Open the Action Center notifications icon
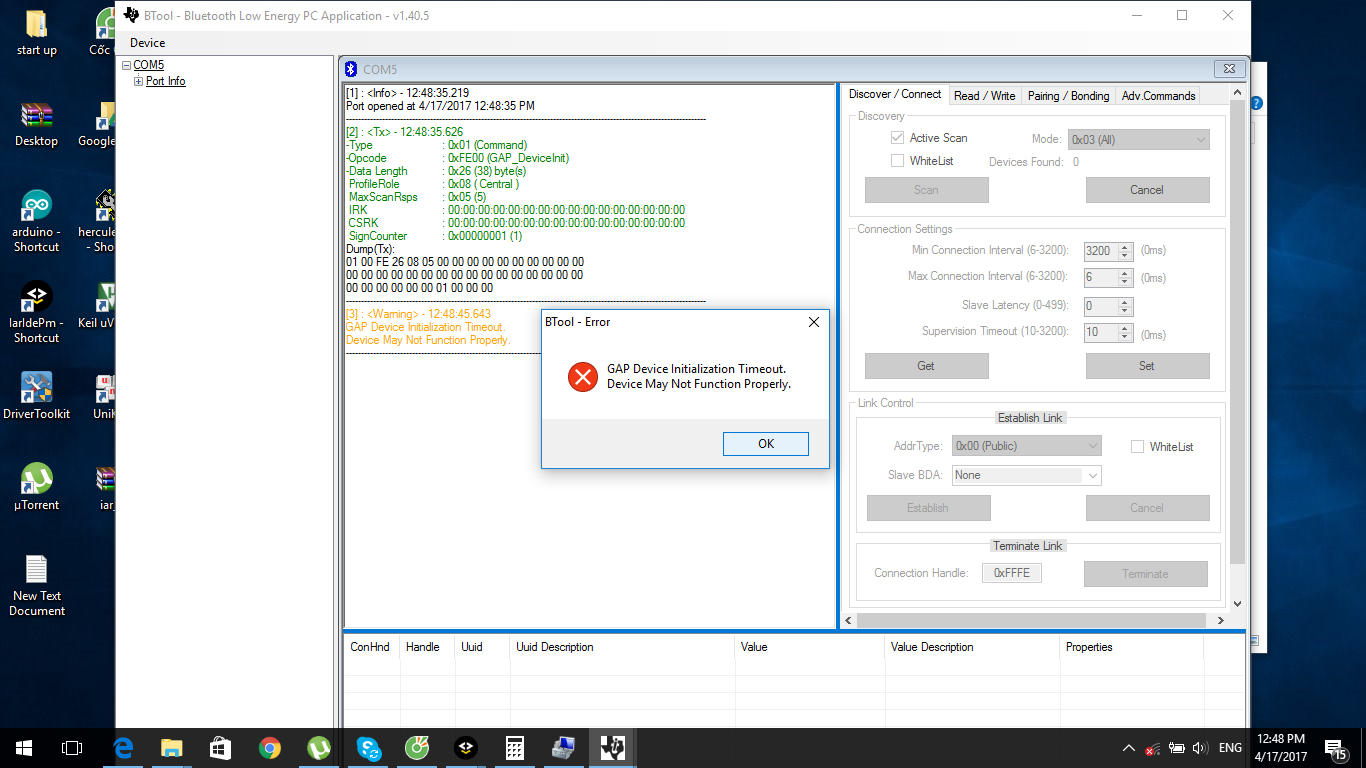 click(x=1334, y=748)
